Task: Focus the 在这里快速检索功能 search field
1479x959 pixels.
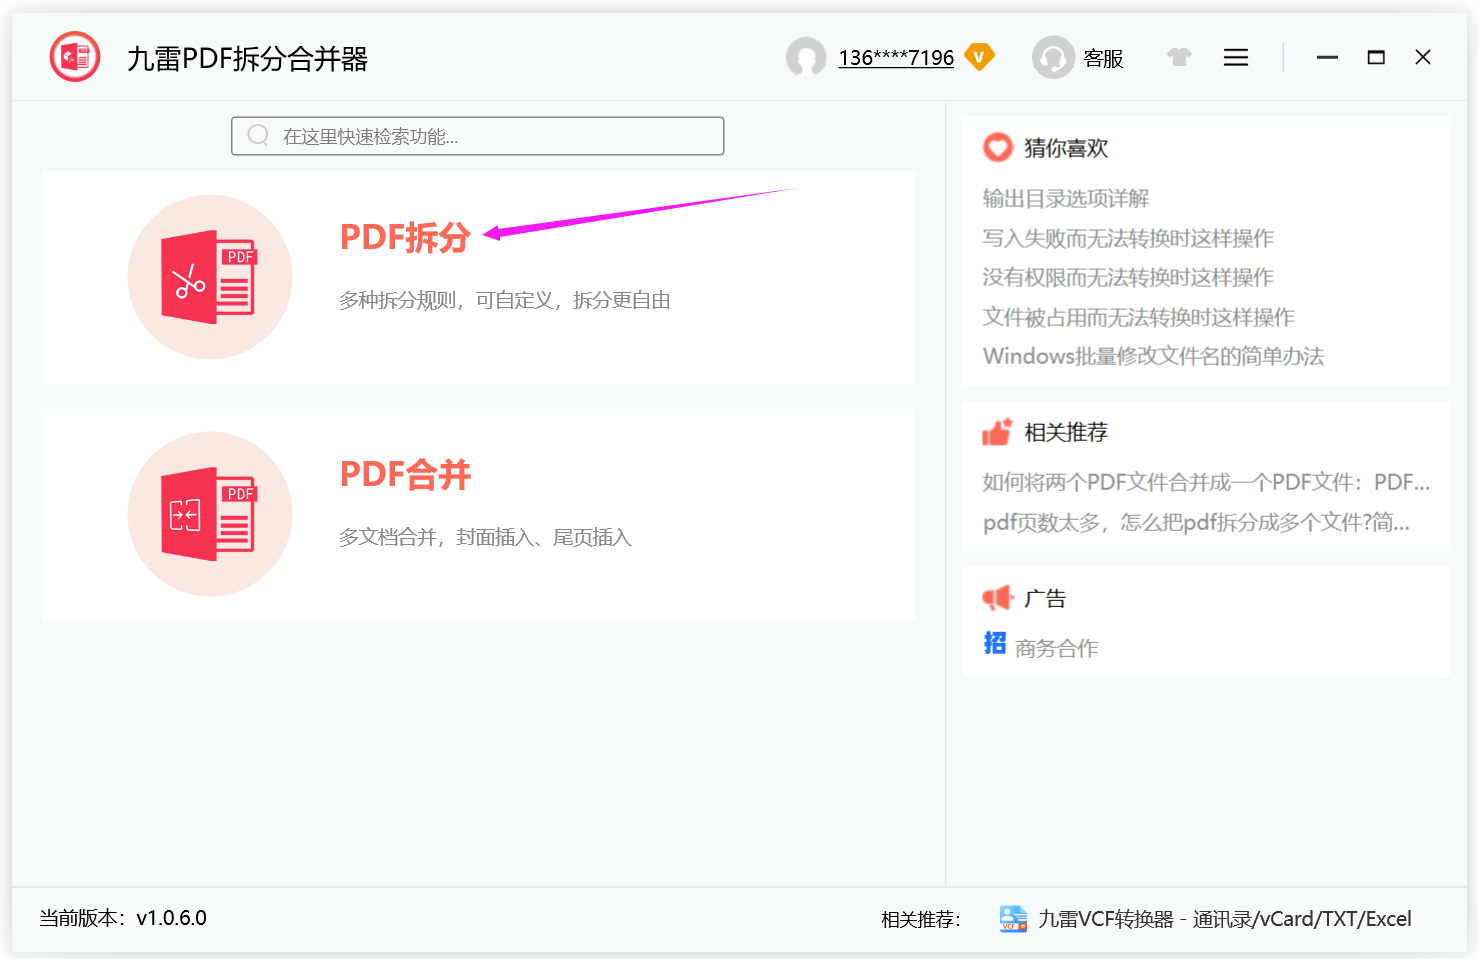Action: (478, 136)
